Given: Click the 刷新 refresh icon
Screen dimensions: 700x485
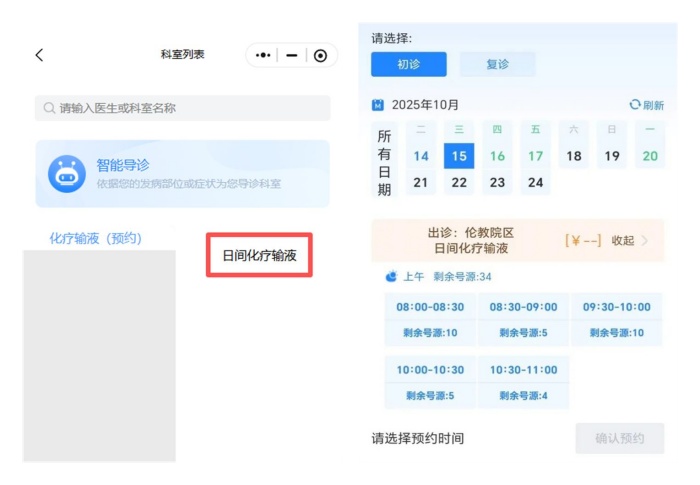Looking at the screenshot, I should click(x=635, y=105).
